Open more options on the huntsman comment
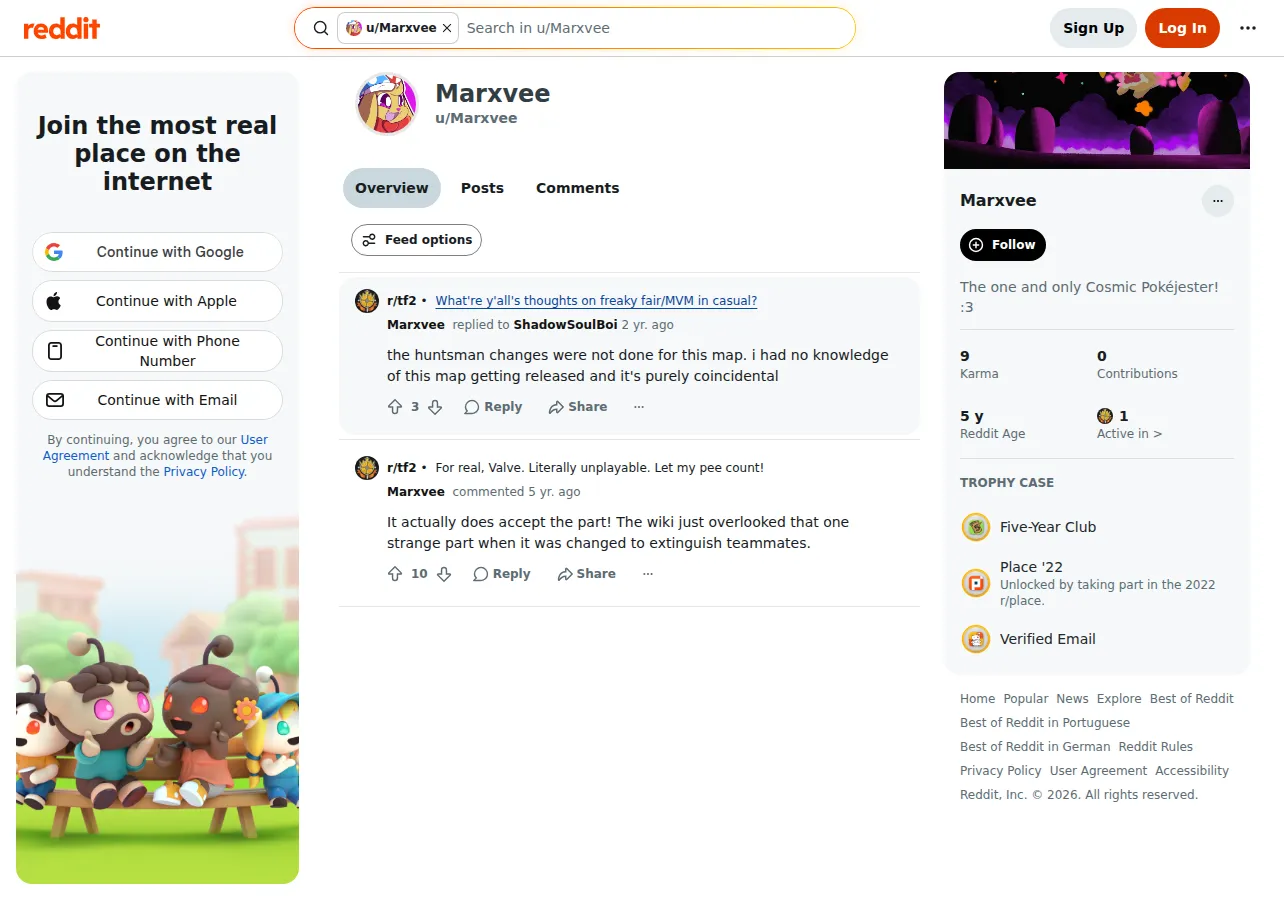This screenshot has height=900, width=1284. (x=639, y=407)
